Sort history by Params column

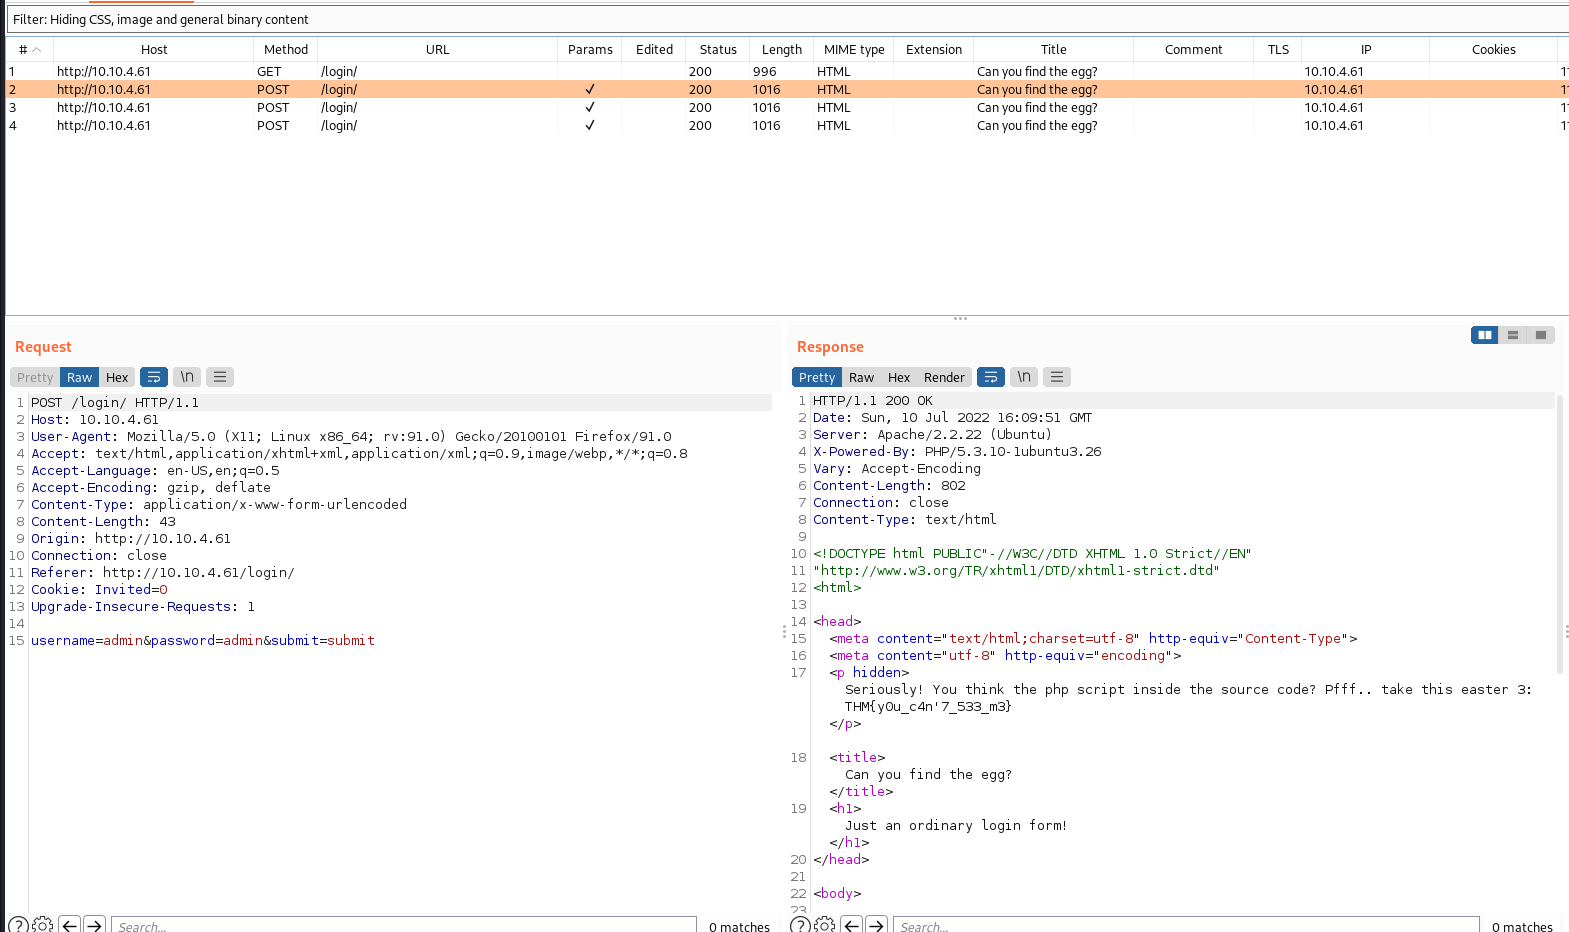[x=590, y=49]
